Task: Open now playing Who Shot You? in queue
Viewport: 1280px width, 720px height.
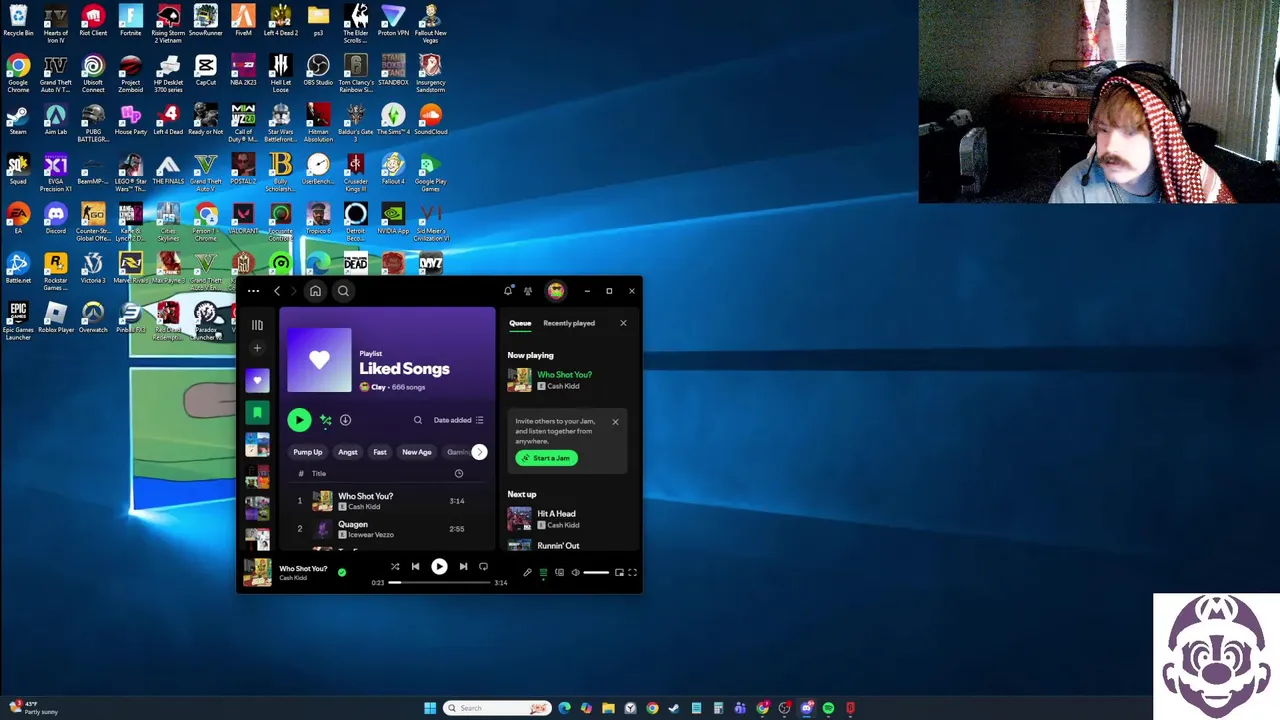Action: pos(568,380)
